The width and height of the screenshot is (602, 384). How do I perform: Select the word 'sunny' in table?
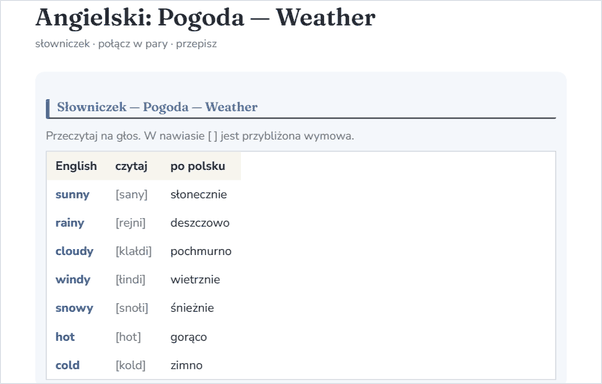(x=72, y=195)
